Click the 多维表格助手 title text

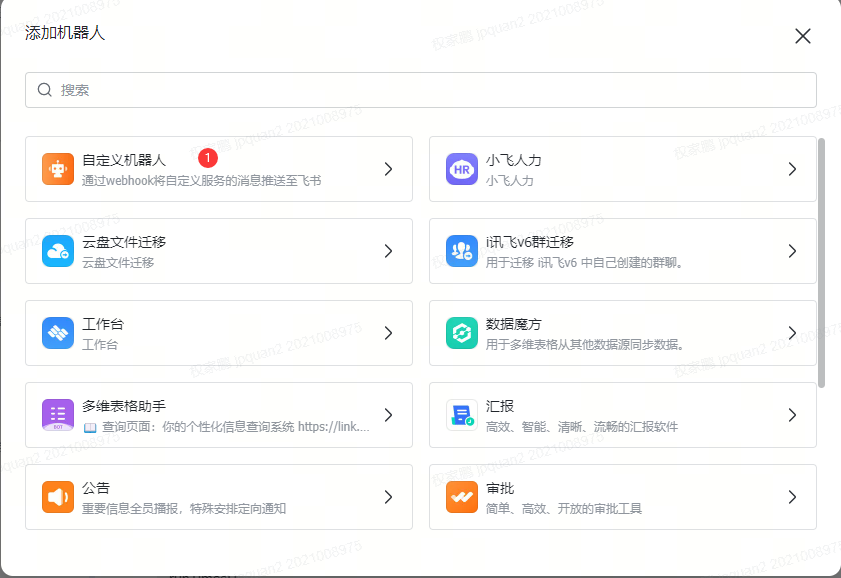pyautogui.click(x=124, y=406)
